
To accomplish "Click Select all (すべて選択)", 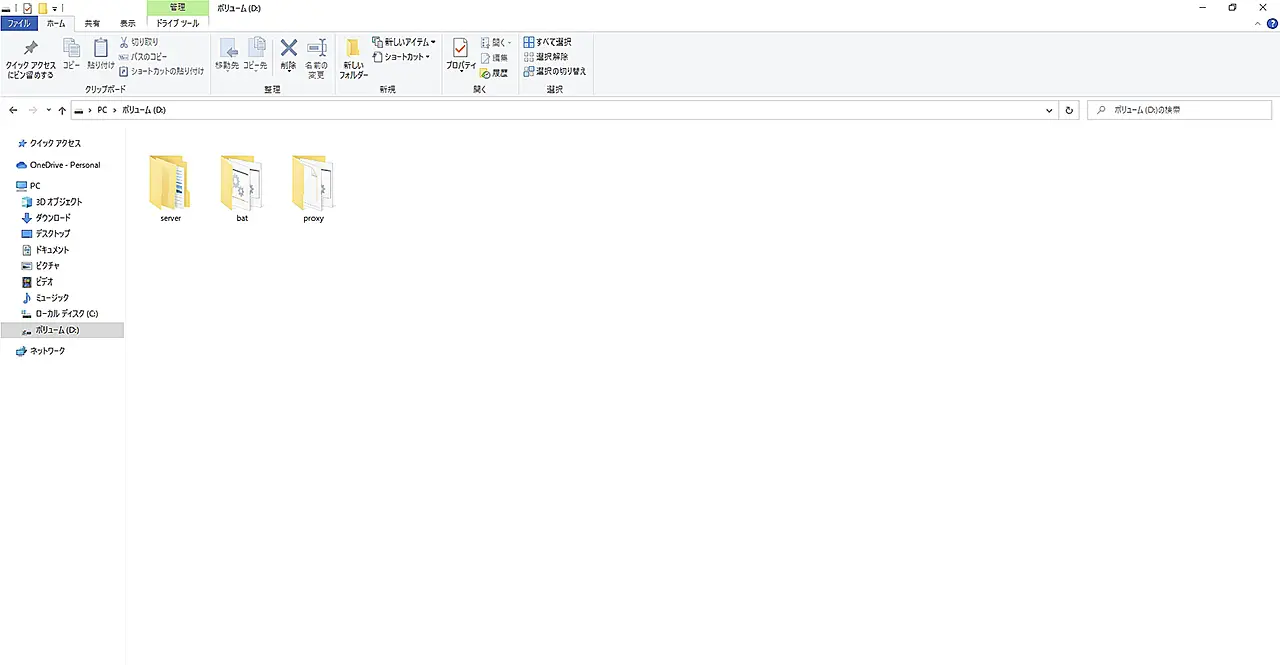I will coord(548,42).
